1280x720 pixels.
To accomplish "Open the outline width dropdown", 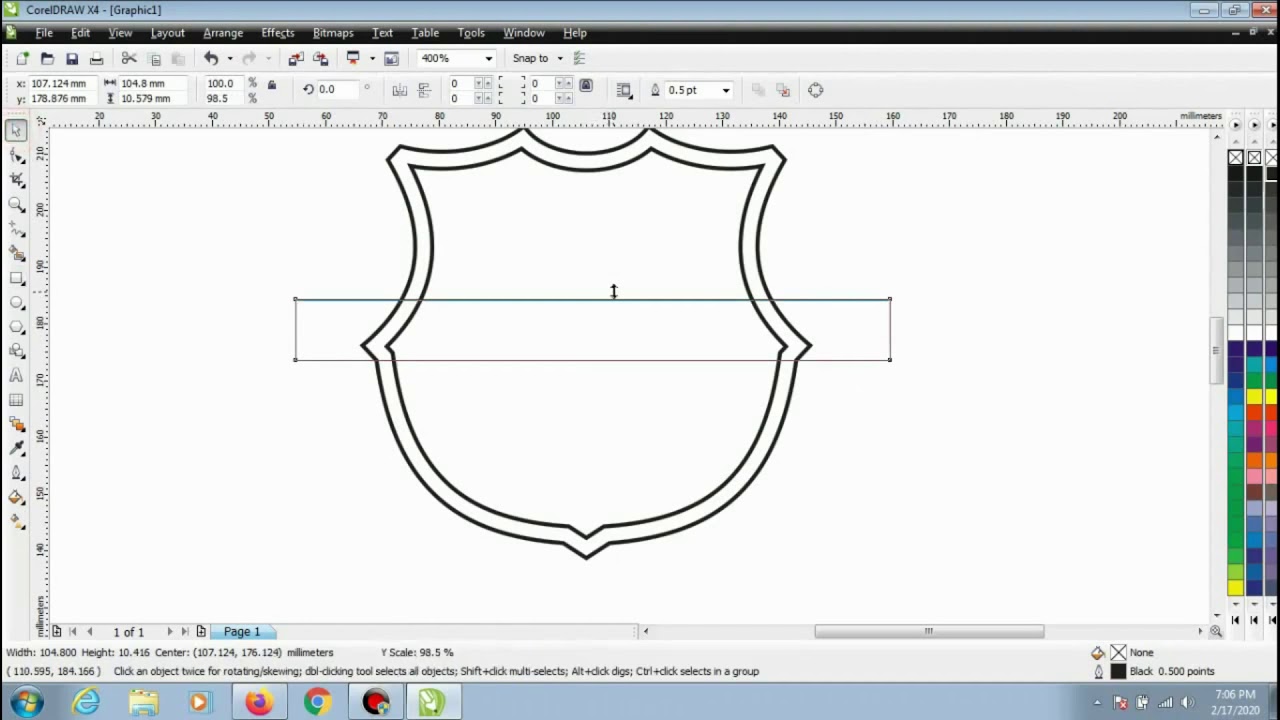I will 726,90.
